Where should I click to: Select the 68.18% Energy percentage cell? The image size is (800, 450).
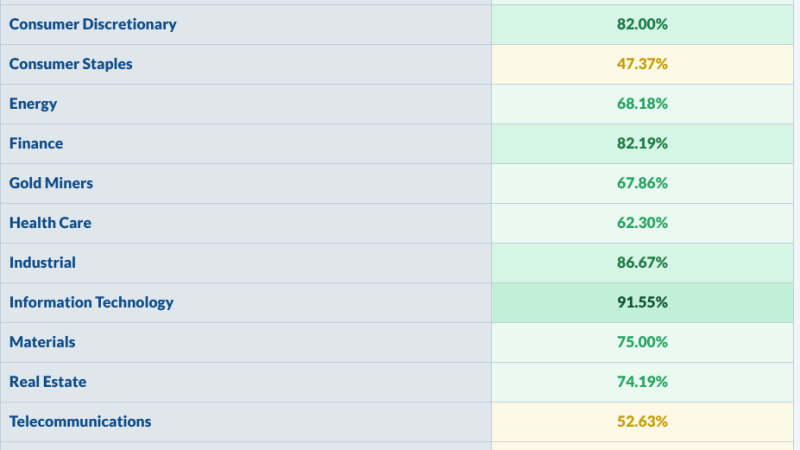(x=642, y=104)
